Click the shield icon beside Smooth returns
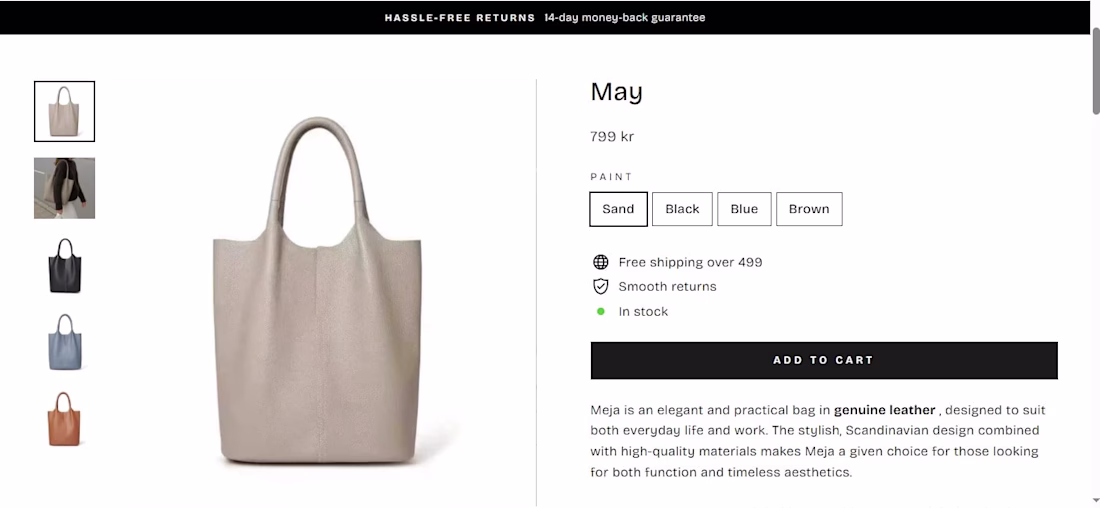1100x508 pixels. pos(600,287)
